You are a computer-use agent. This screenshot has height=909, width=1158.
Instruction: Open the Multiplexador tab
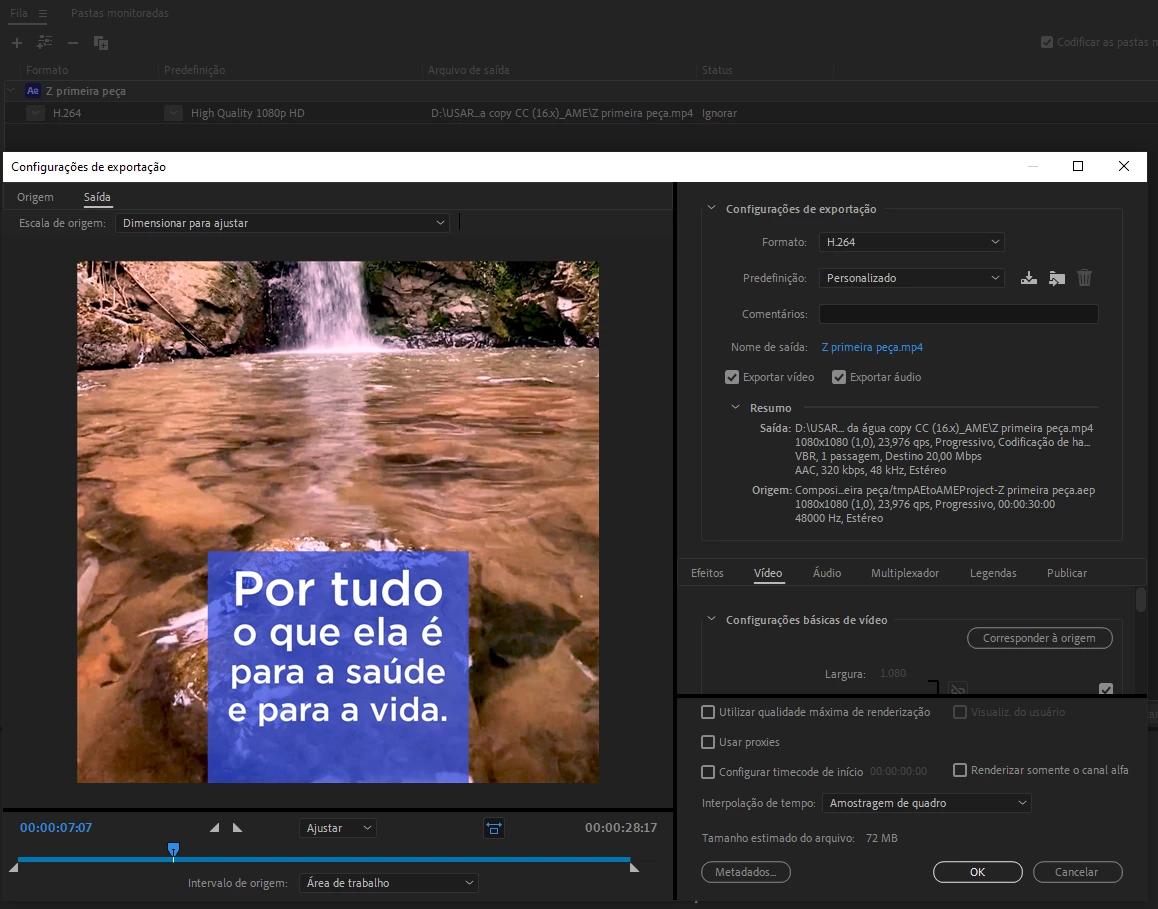point(905,573)
